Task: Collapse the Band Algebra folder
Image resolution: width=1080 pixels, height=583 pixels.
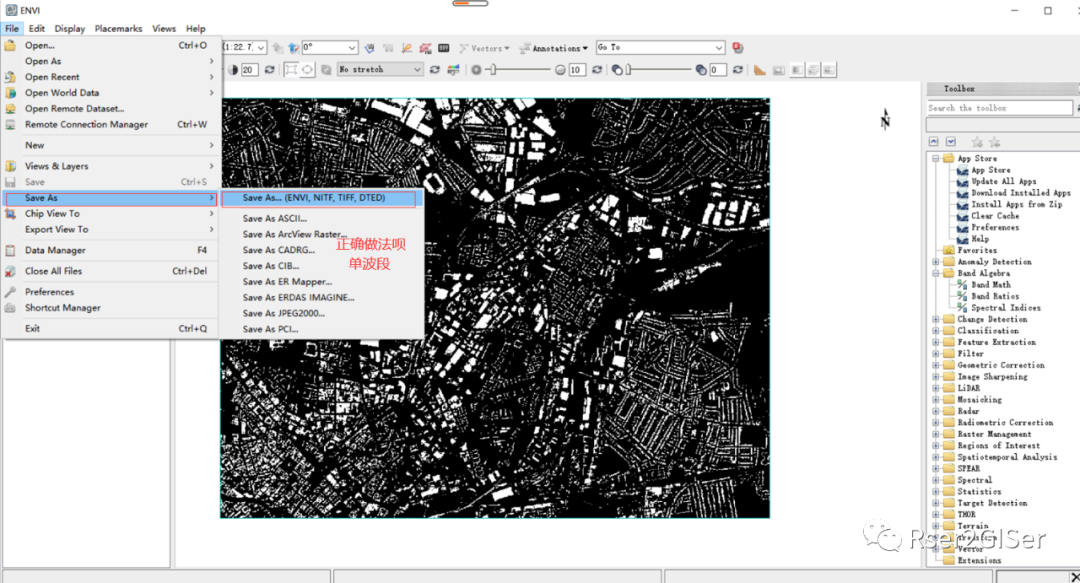Action: point(936,274)
